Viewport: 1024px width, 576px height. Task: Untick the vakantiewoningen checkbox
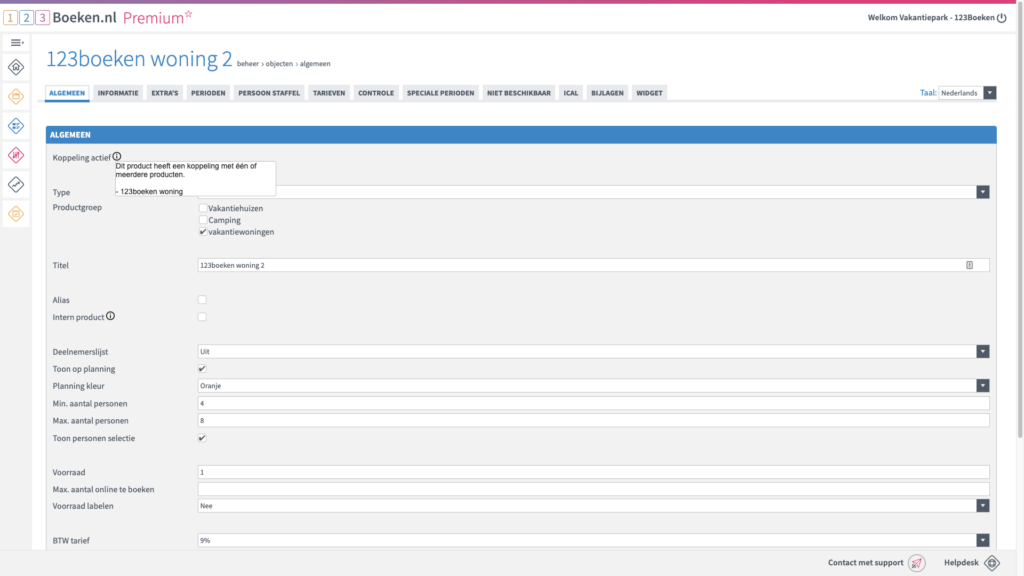click(203, 232)
